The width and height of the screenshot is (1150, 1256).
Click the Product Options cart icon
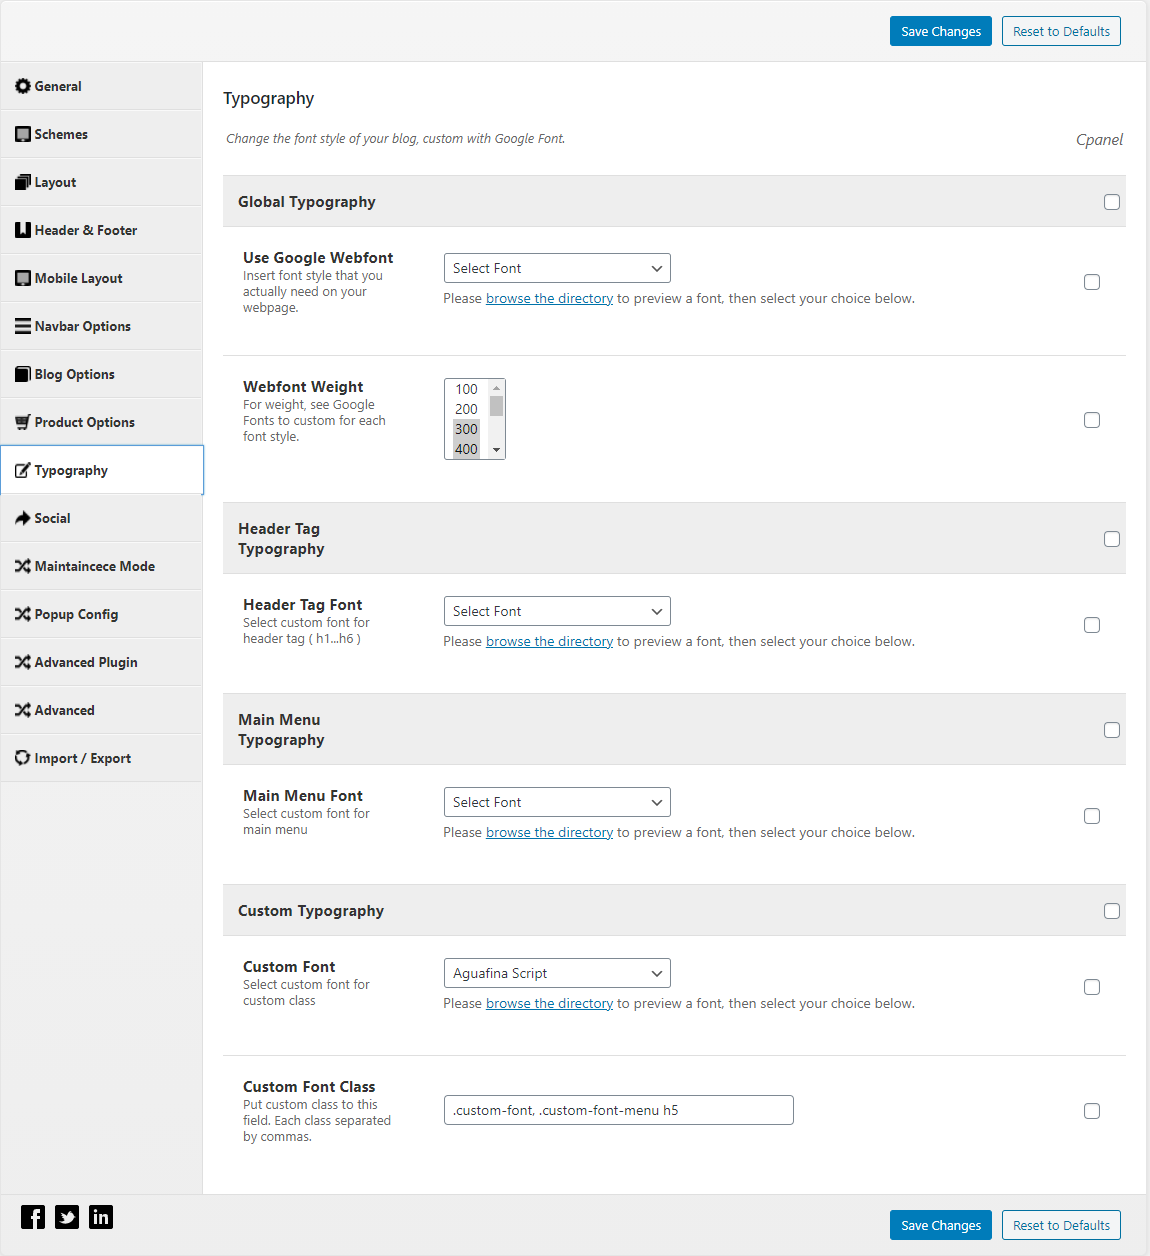23,422
